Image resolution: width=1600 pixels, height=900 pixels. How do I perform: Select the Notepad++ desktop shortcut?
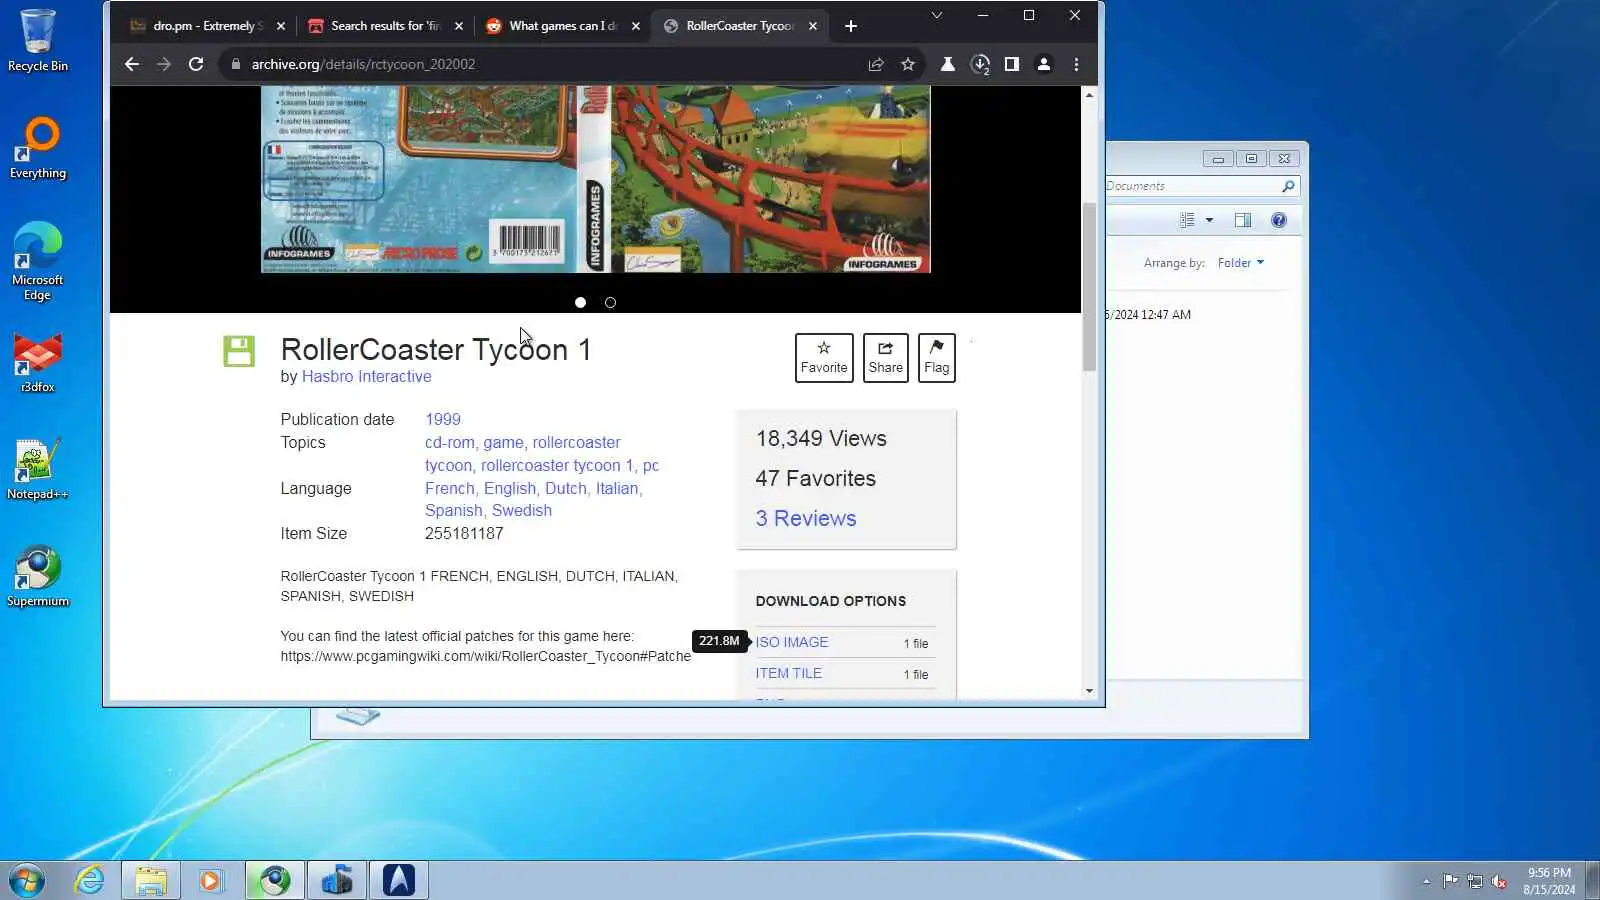pyautogui.click(x=38, y=469)
